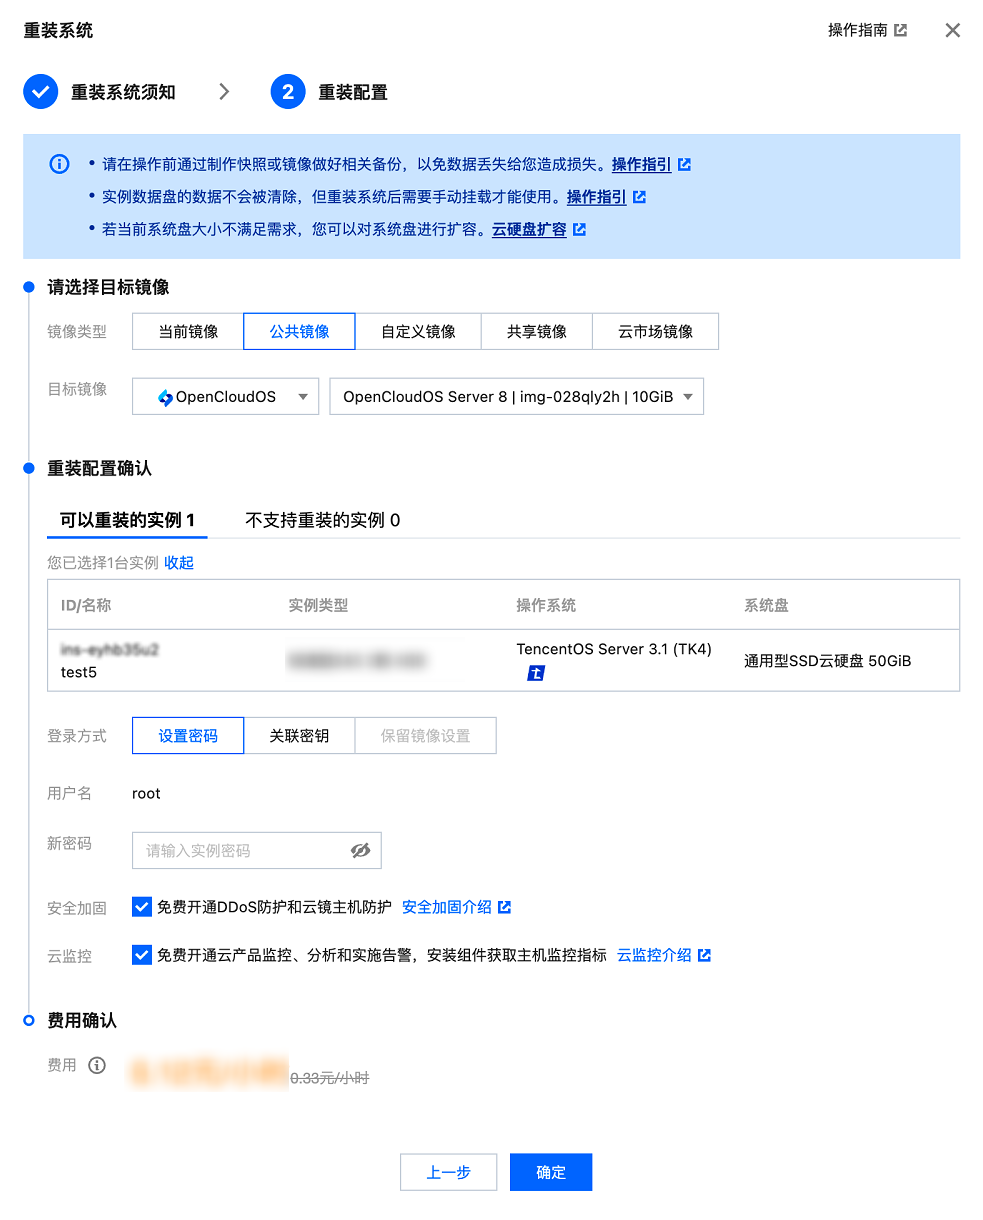The image size is (983, 1220).
Task: Open the first 操作指引 backup link
Action: (641, 164)
